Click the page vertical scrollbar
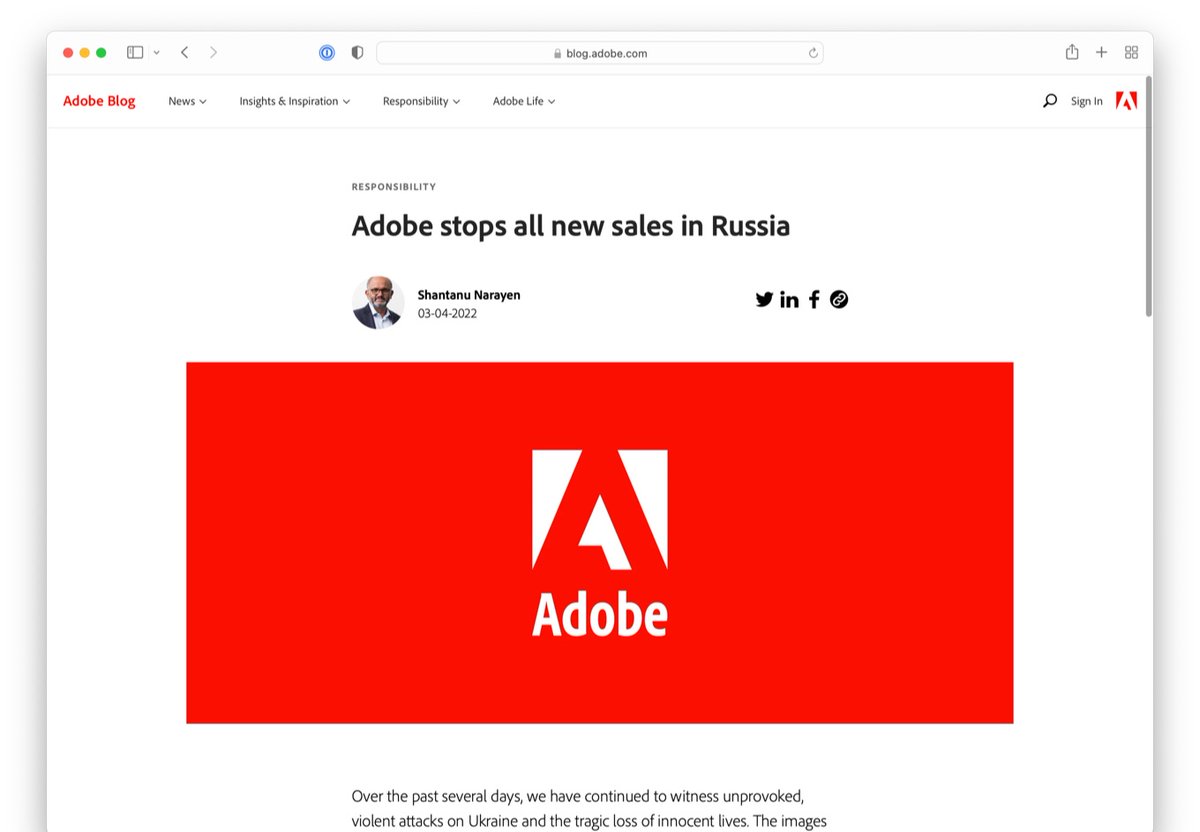Screen dimensions: 1200x832 [x=1148, y=198]
